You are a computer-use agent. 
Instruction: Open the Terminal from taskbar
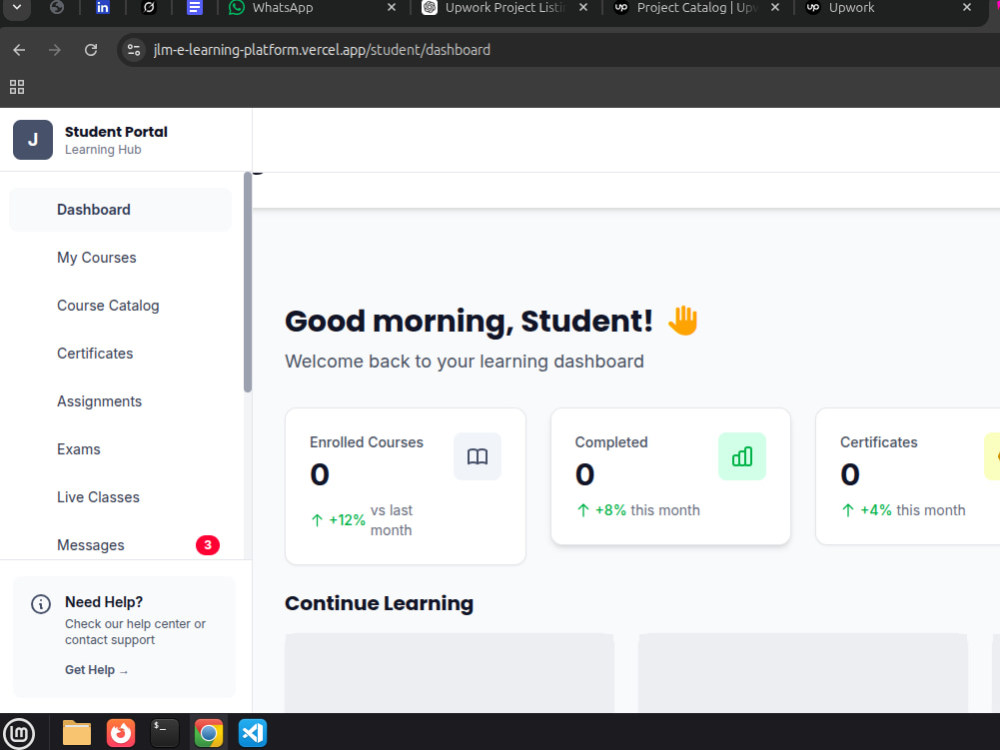(x=165, y=733)
